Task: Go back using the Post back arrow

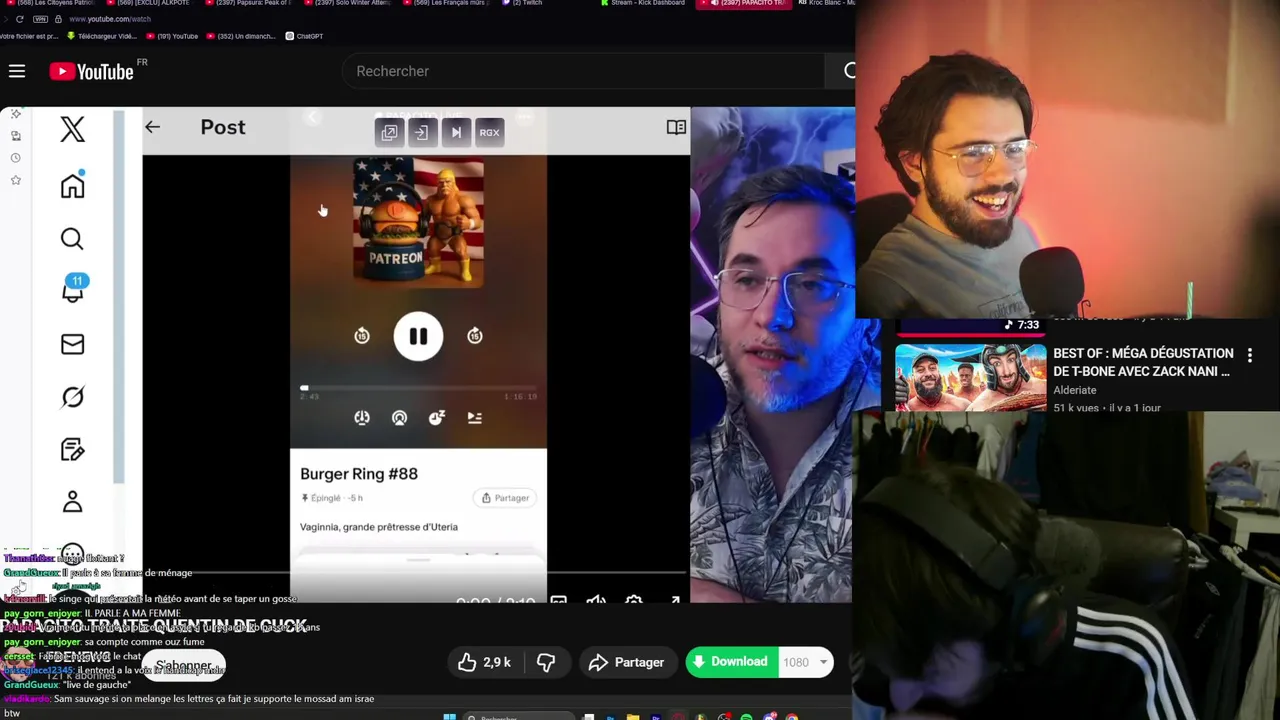Action: coord(152,127)
